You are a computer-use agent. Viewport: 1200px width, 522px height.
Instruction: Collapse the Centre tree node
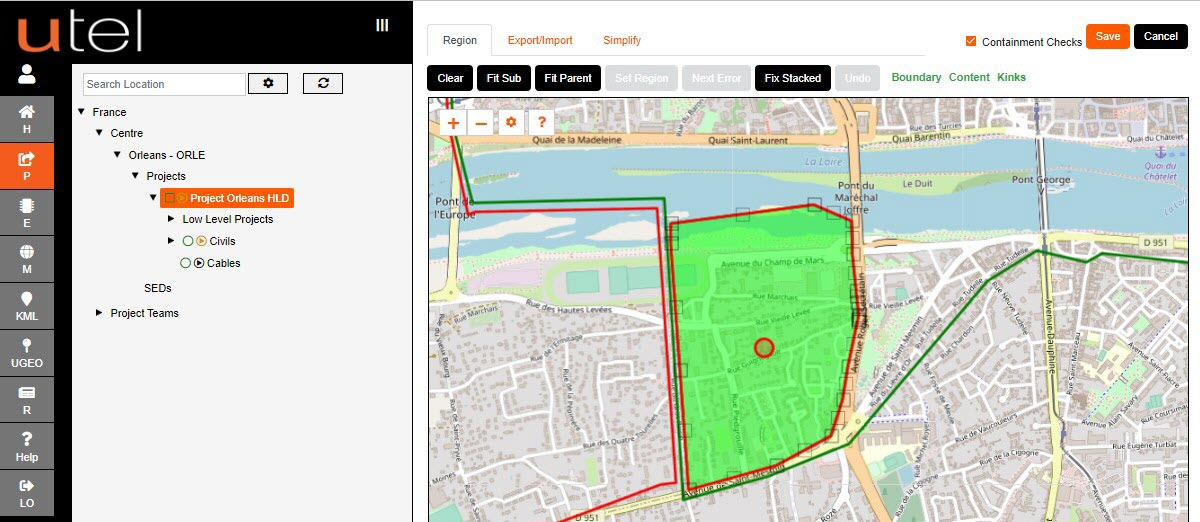99,133
